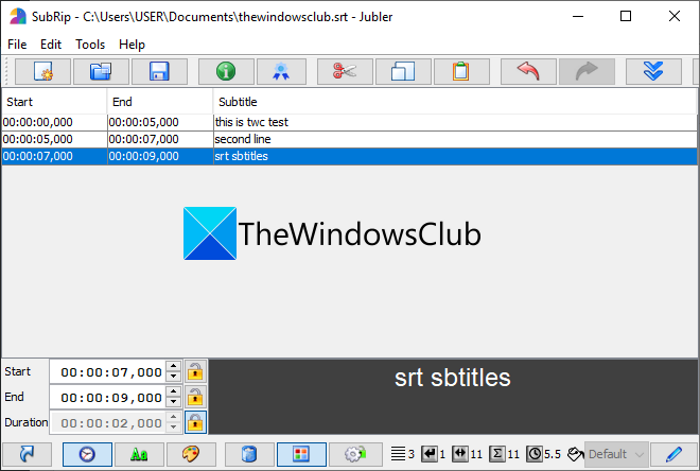Click the line width icon showing 11
The width and height of the screenshot is (700, 471).
(460, 454)
